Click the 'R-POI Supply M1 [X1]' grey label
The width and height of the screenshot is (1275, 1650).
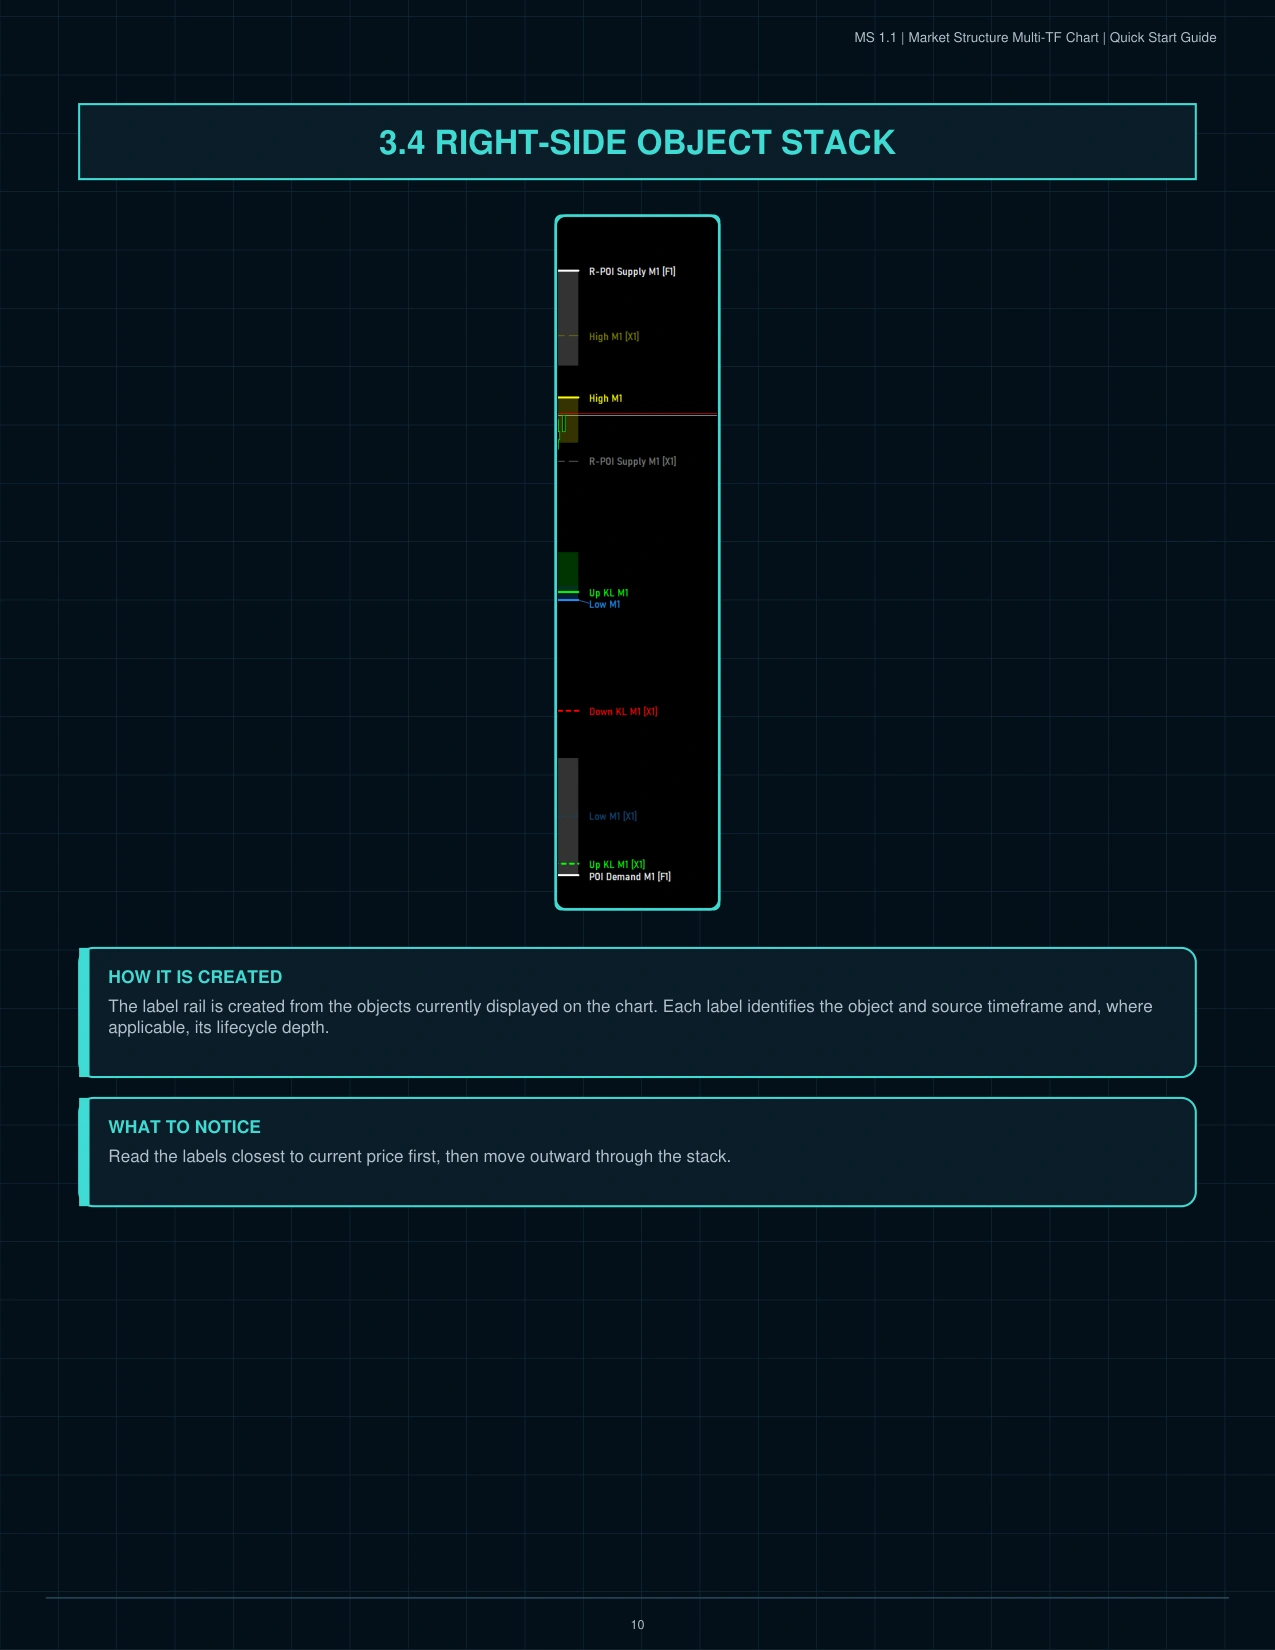pyautogui.click(x=632, y=462)
